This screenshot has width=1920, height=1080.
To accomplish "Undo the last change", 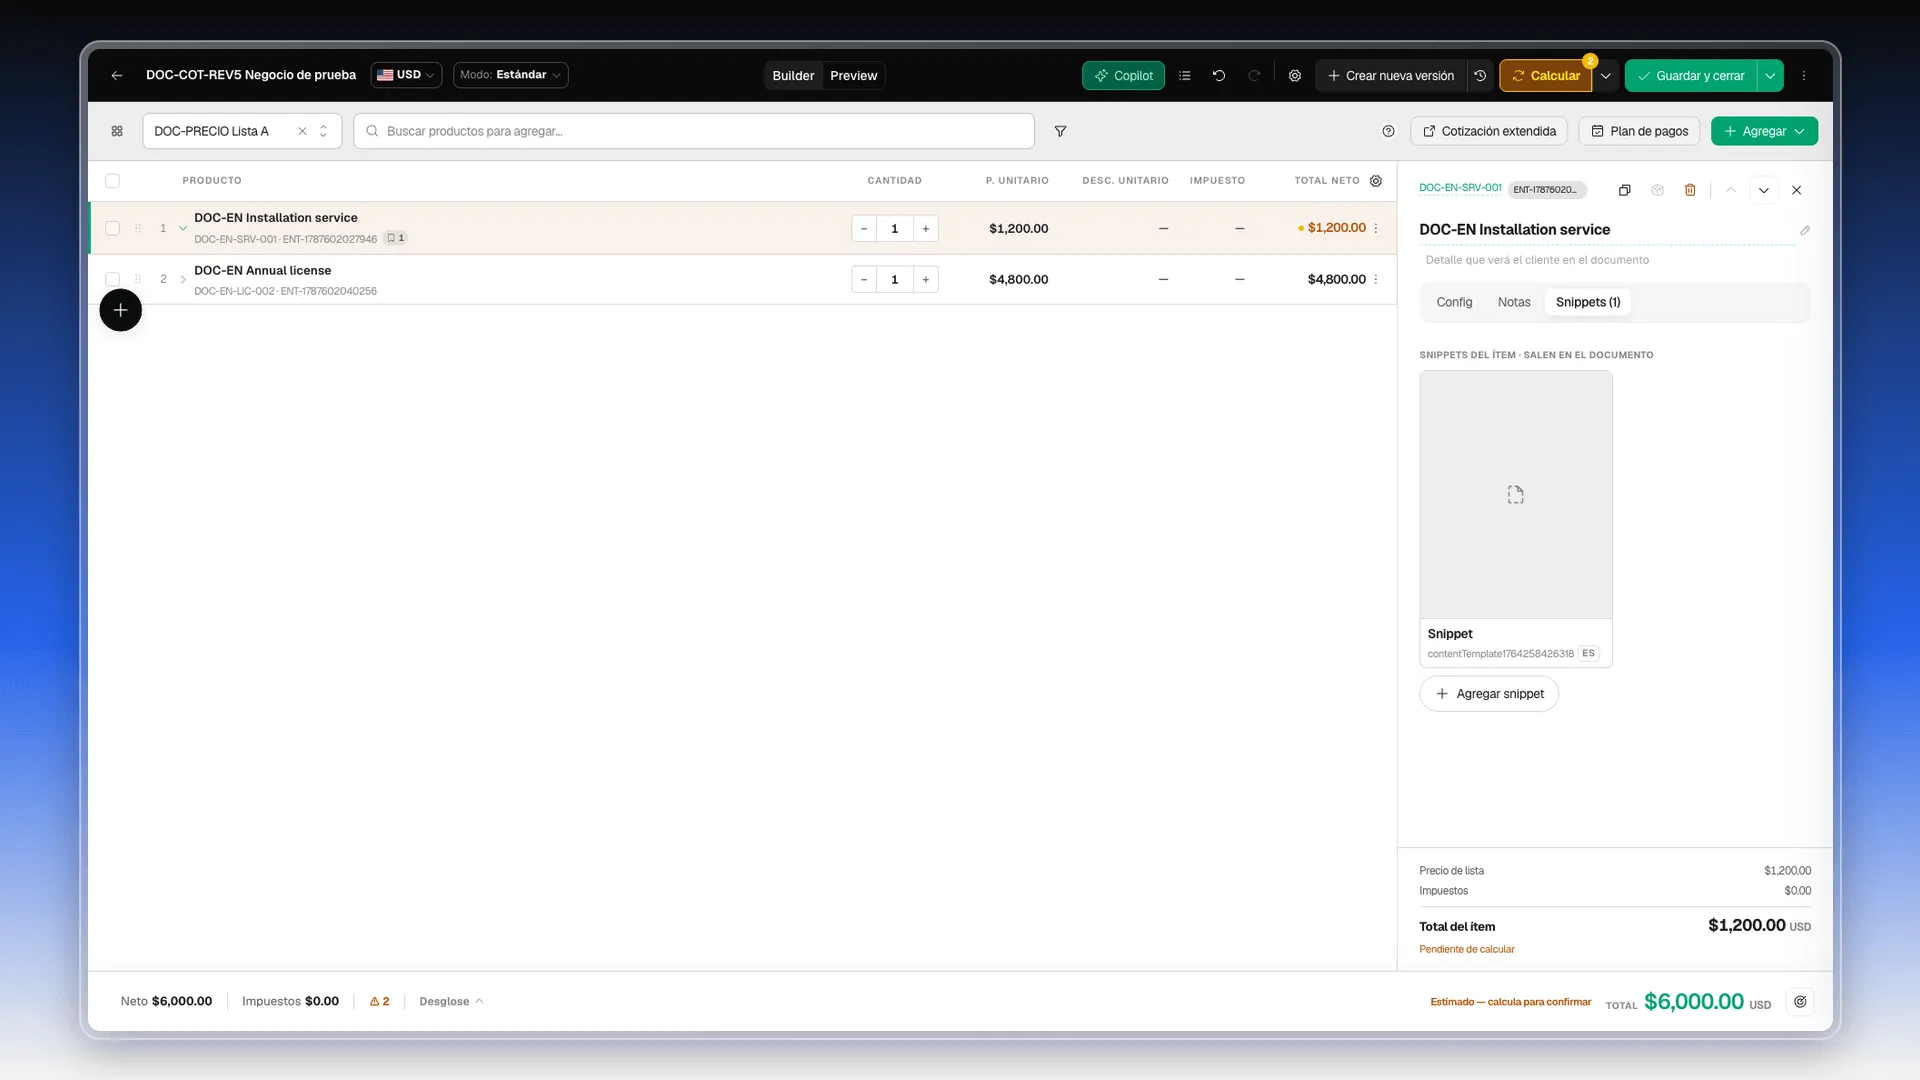I will pyautogui.click(x=1219, y=75).
